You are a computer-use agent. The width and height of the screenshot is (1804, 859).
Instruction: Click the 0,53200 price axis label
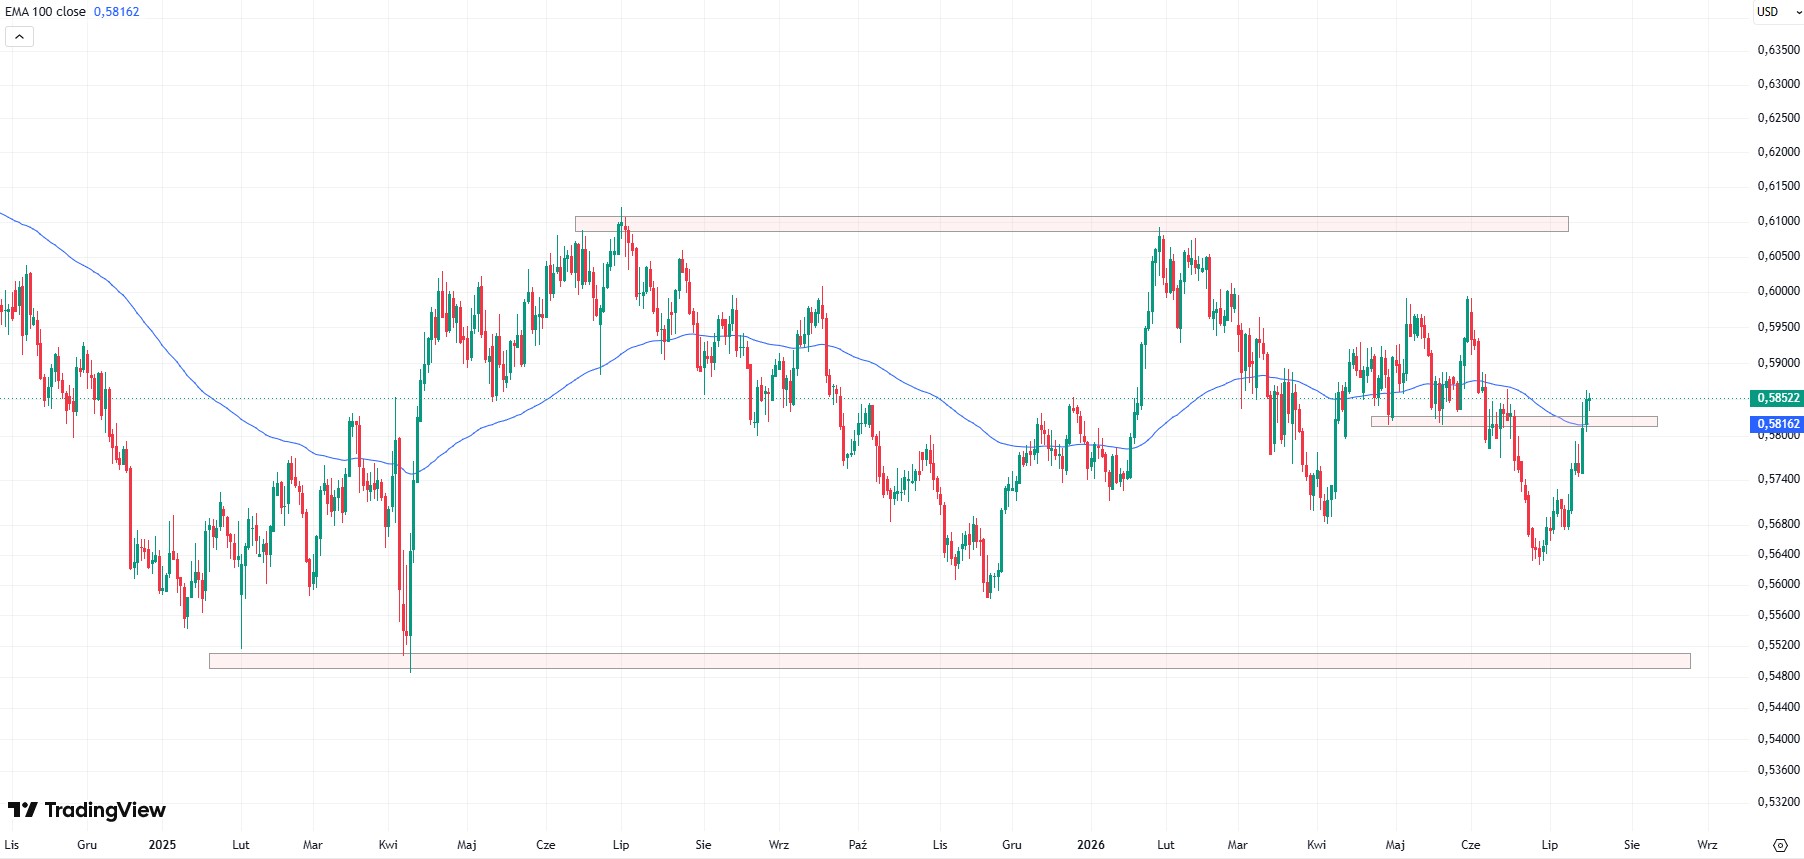(x=1778, y=802)
